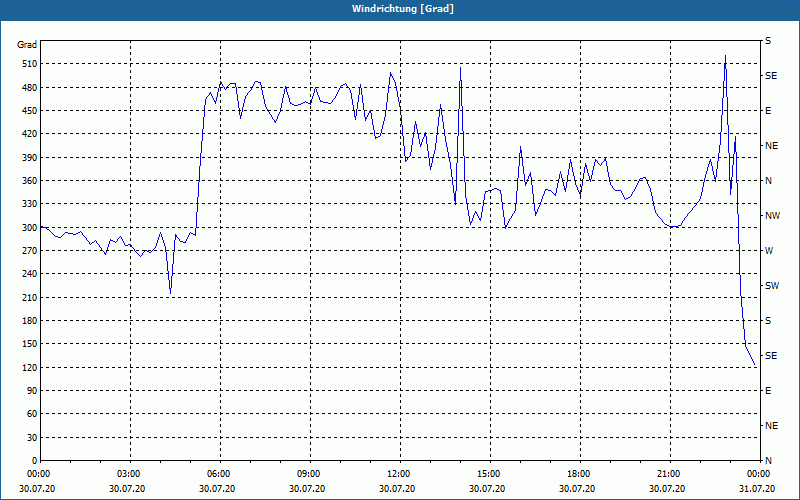Click the S label at the compass axis top
This screenshot has height=500, width=800.
tap(768, 41)
